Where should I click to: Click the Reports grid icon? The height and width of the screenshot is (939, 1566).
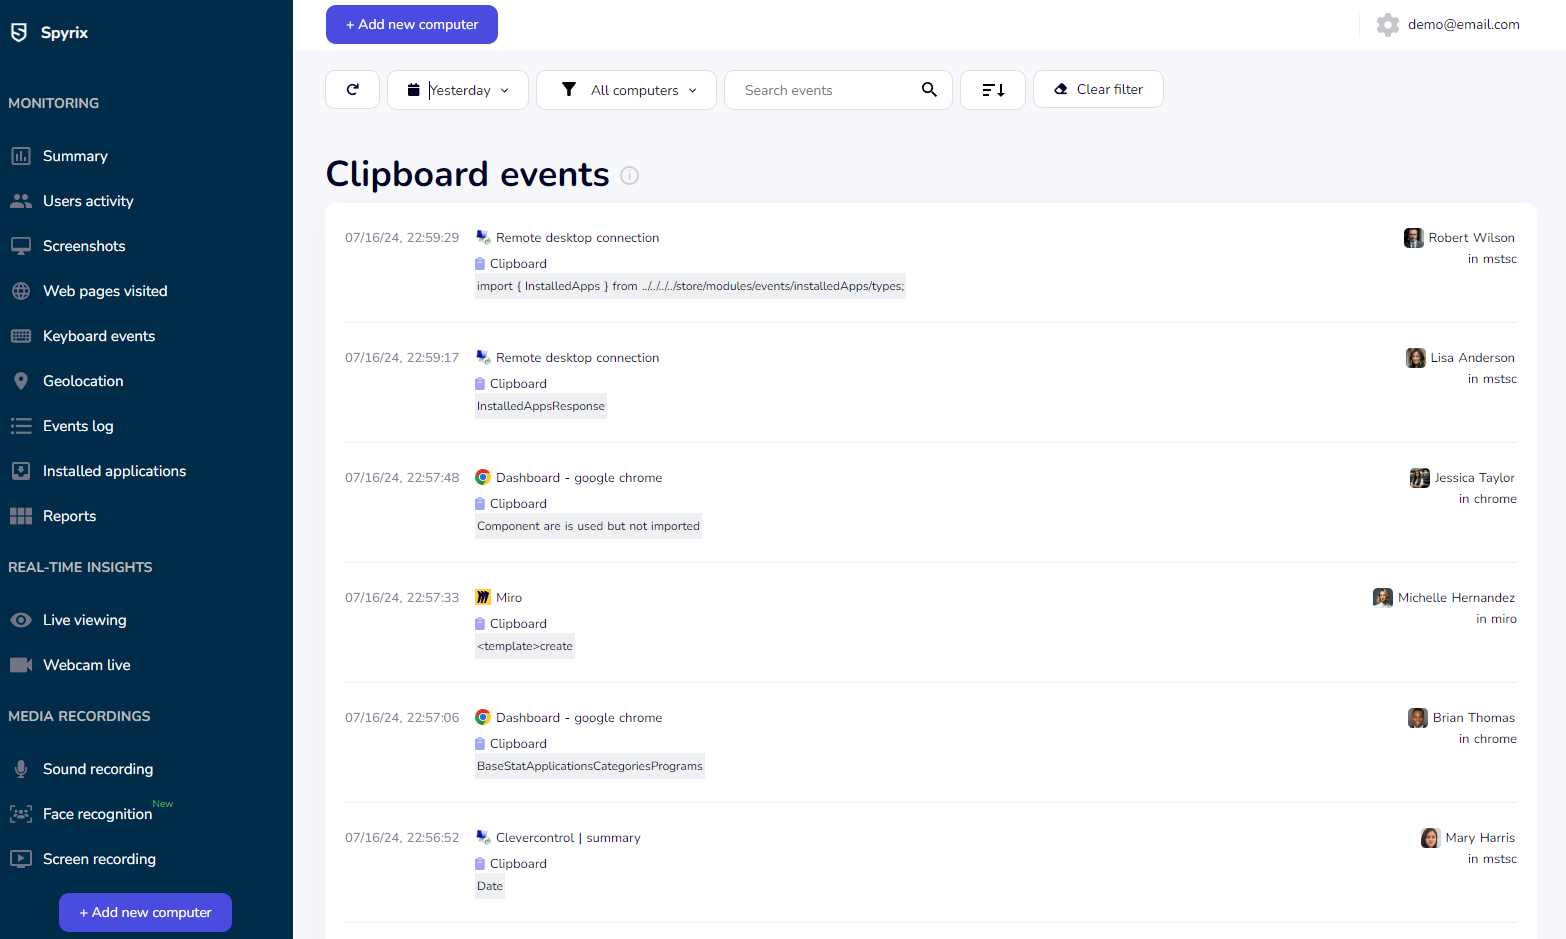tap(21, 516)
